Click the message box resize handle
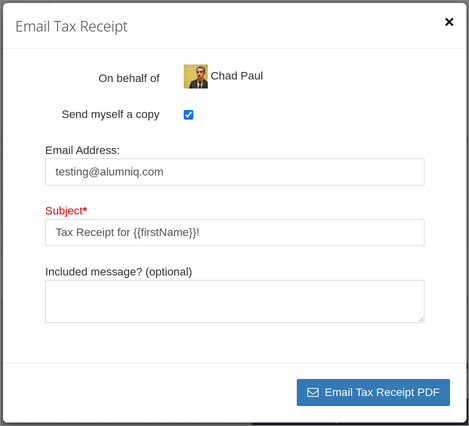Screen dimensions: 469x426 [x=421, y=320]
